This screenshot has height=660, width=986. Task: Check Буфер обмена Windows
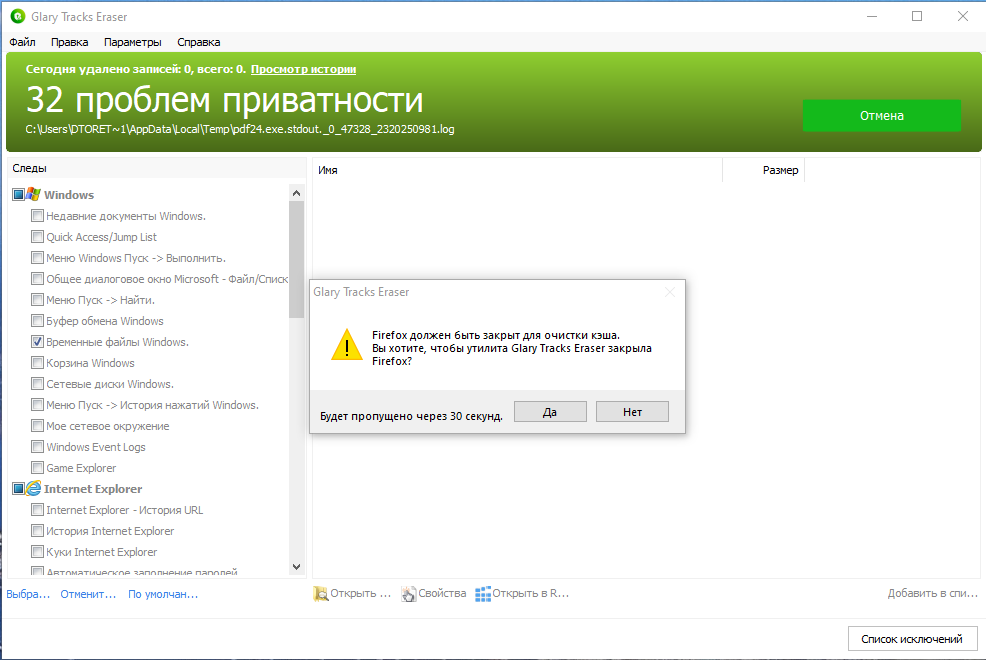tap(37, 320)
